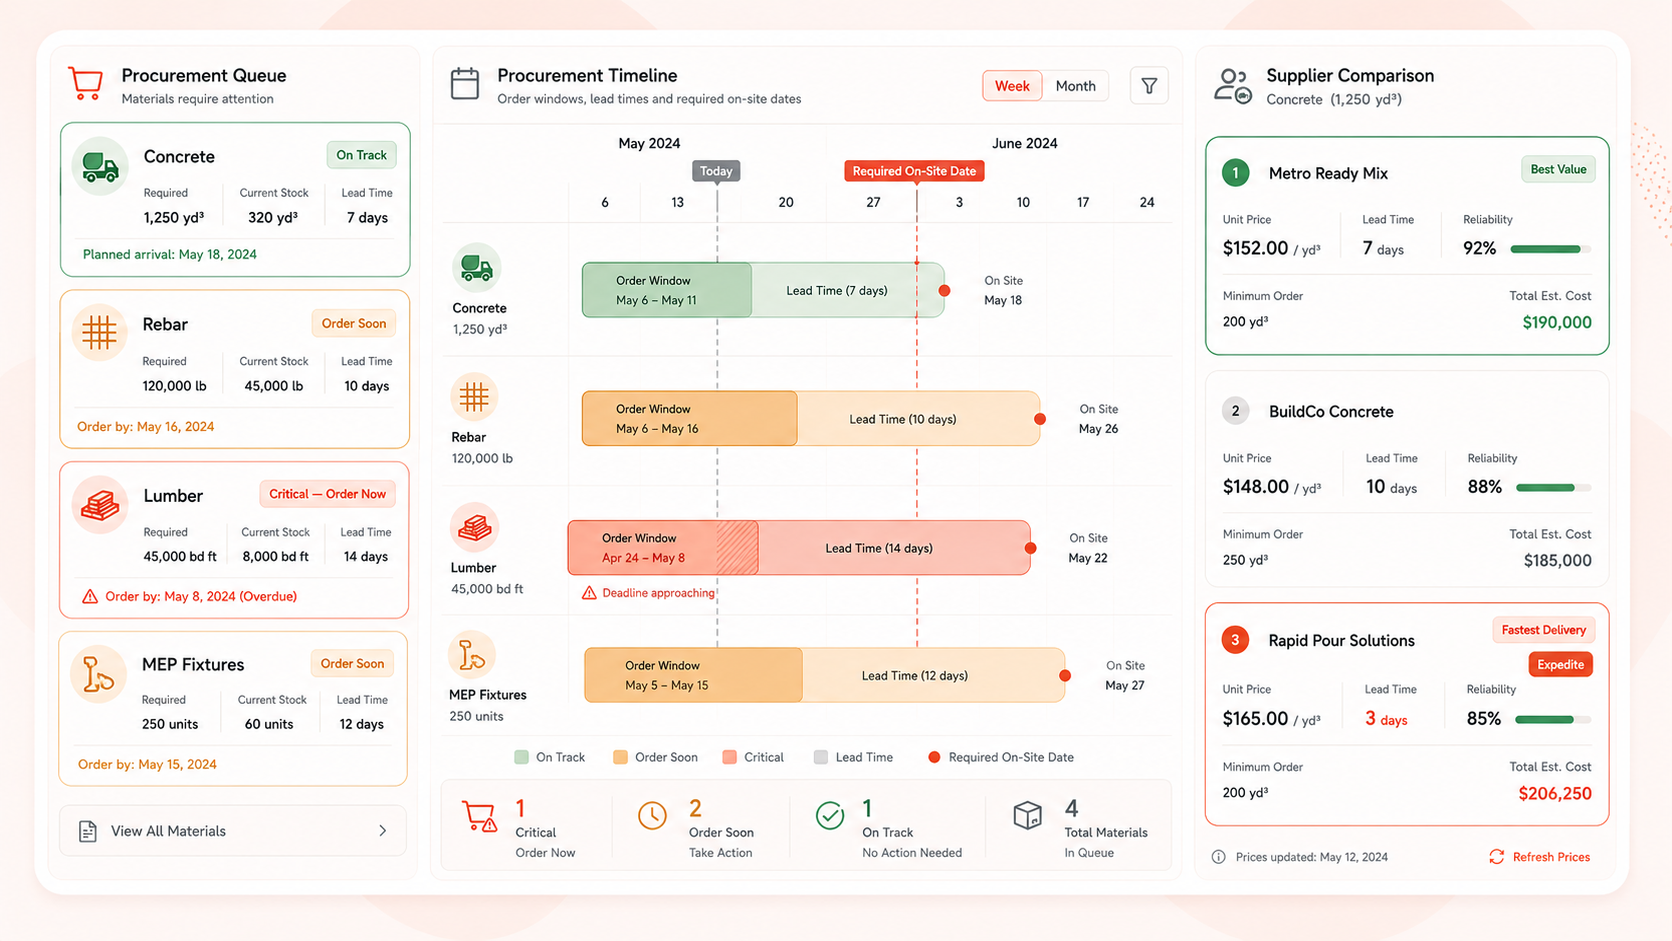This screenshot has height=941, width=1672.
Task: Click the Rebar grid icon in queue card
Action: tap(99, 332)
